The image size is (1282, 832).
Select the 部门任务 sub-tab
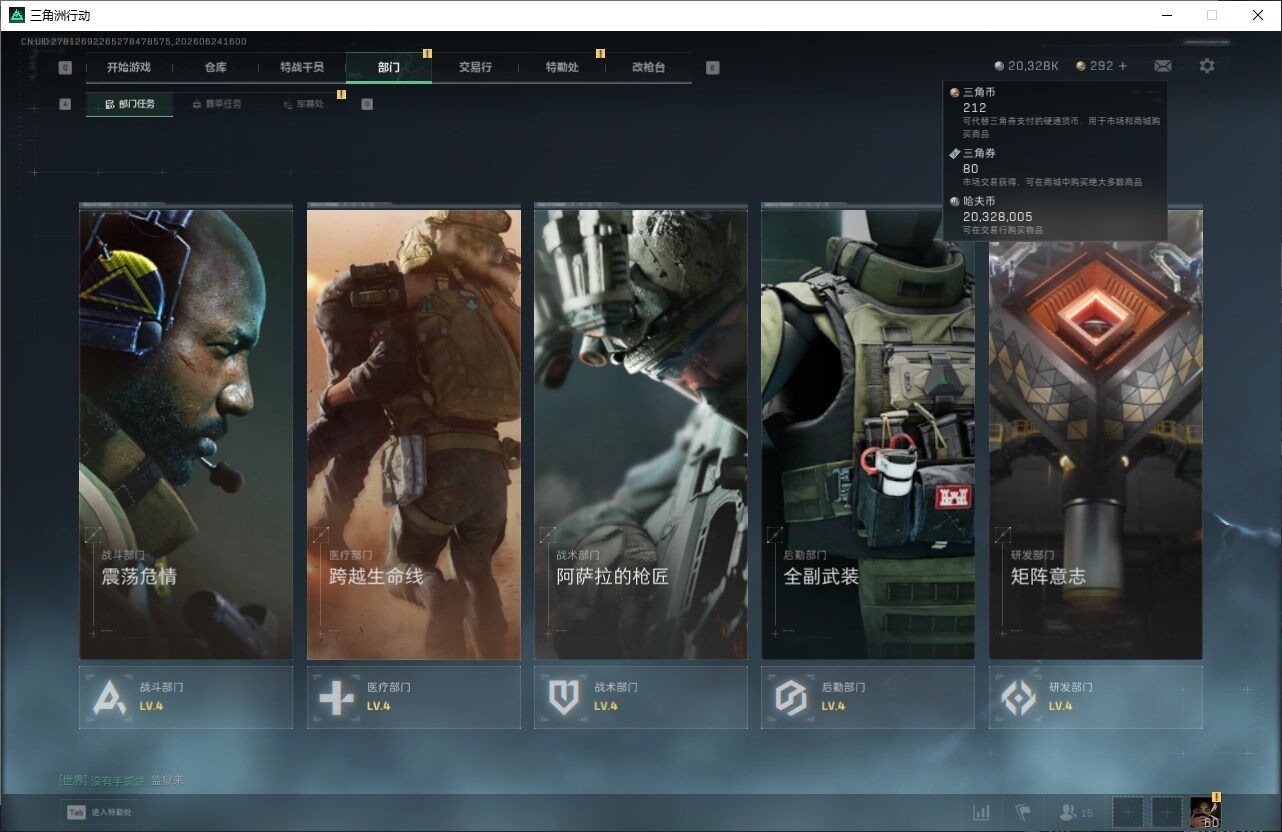pyautogui.click(x=130, y=104)
